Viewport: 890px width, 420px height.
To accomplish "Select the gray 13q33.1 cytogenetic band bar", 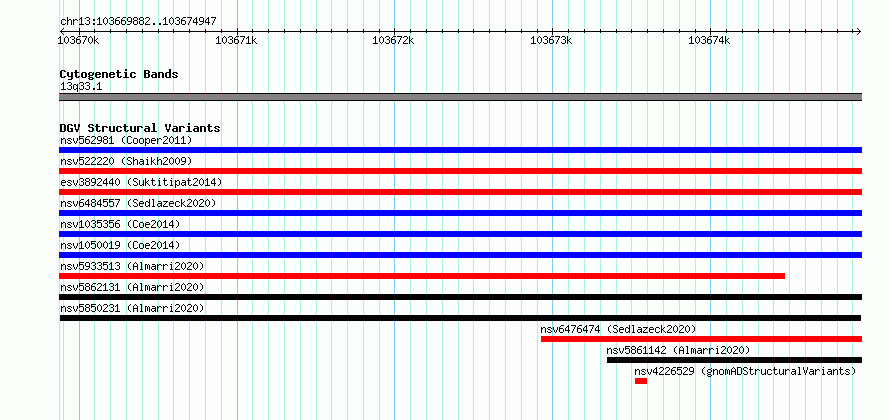I will (460, 96).
